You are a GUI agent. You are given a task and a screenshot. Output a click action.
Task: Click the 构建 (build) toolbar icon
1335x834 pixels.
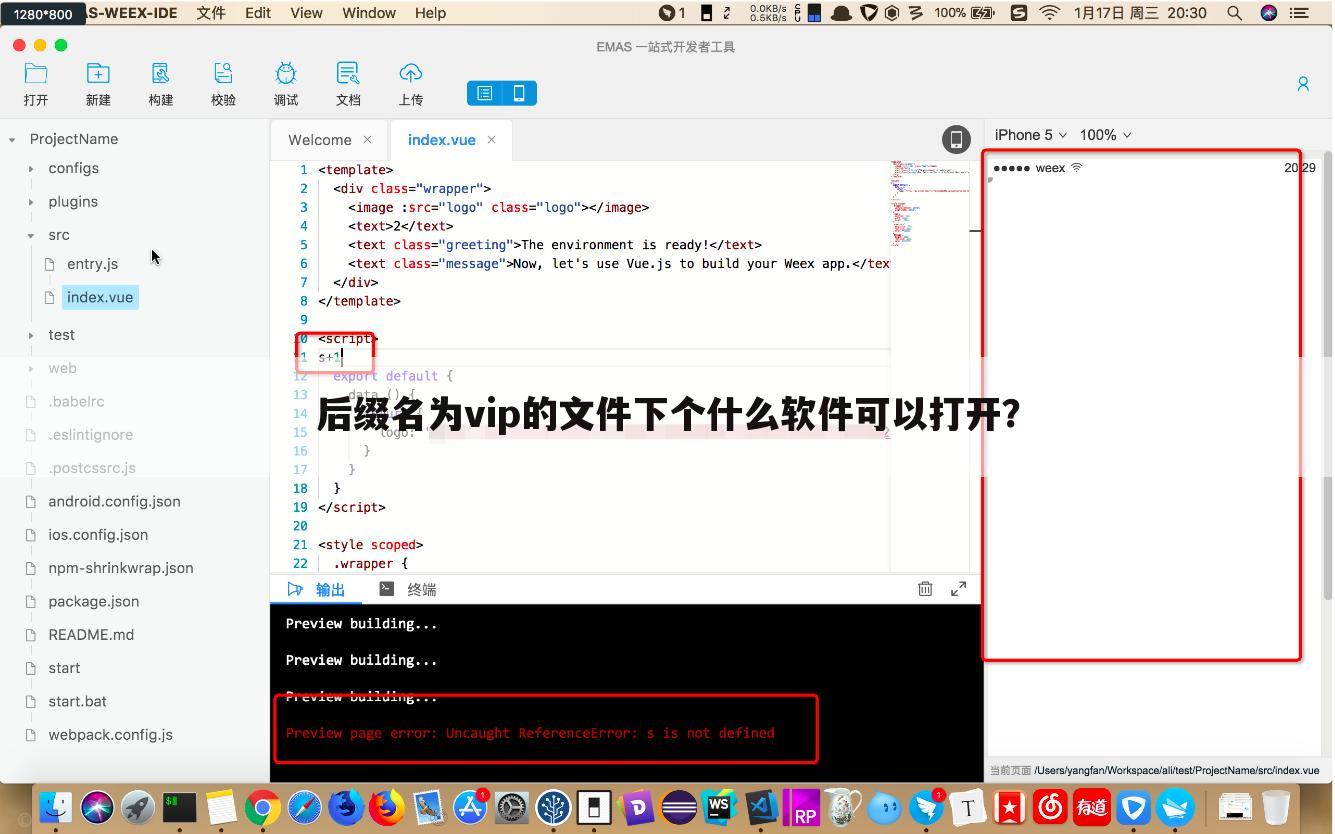(161, 74)
